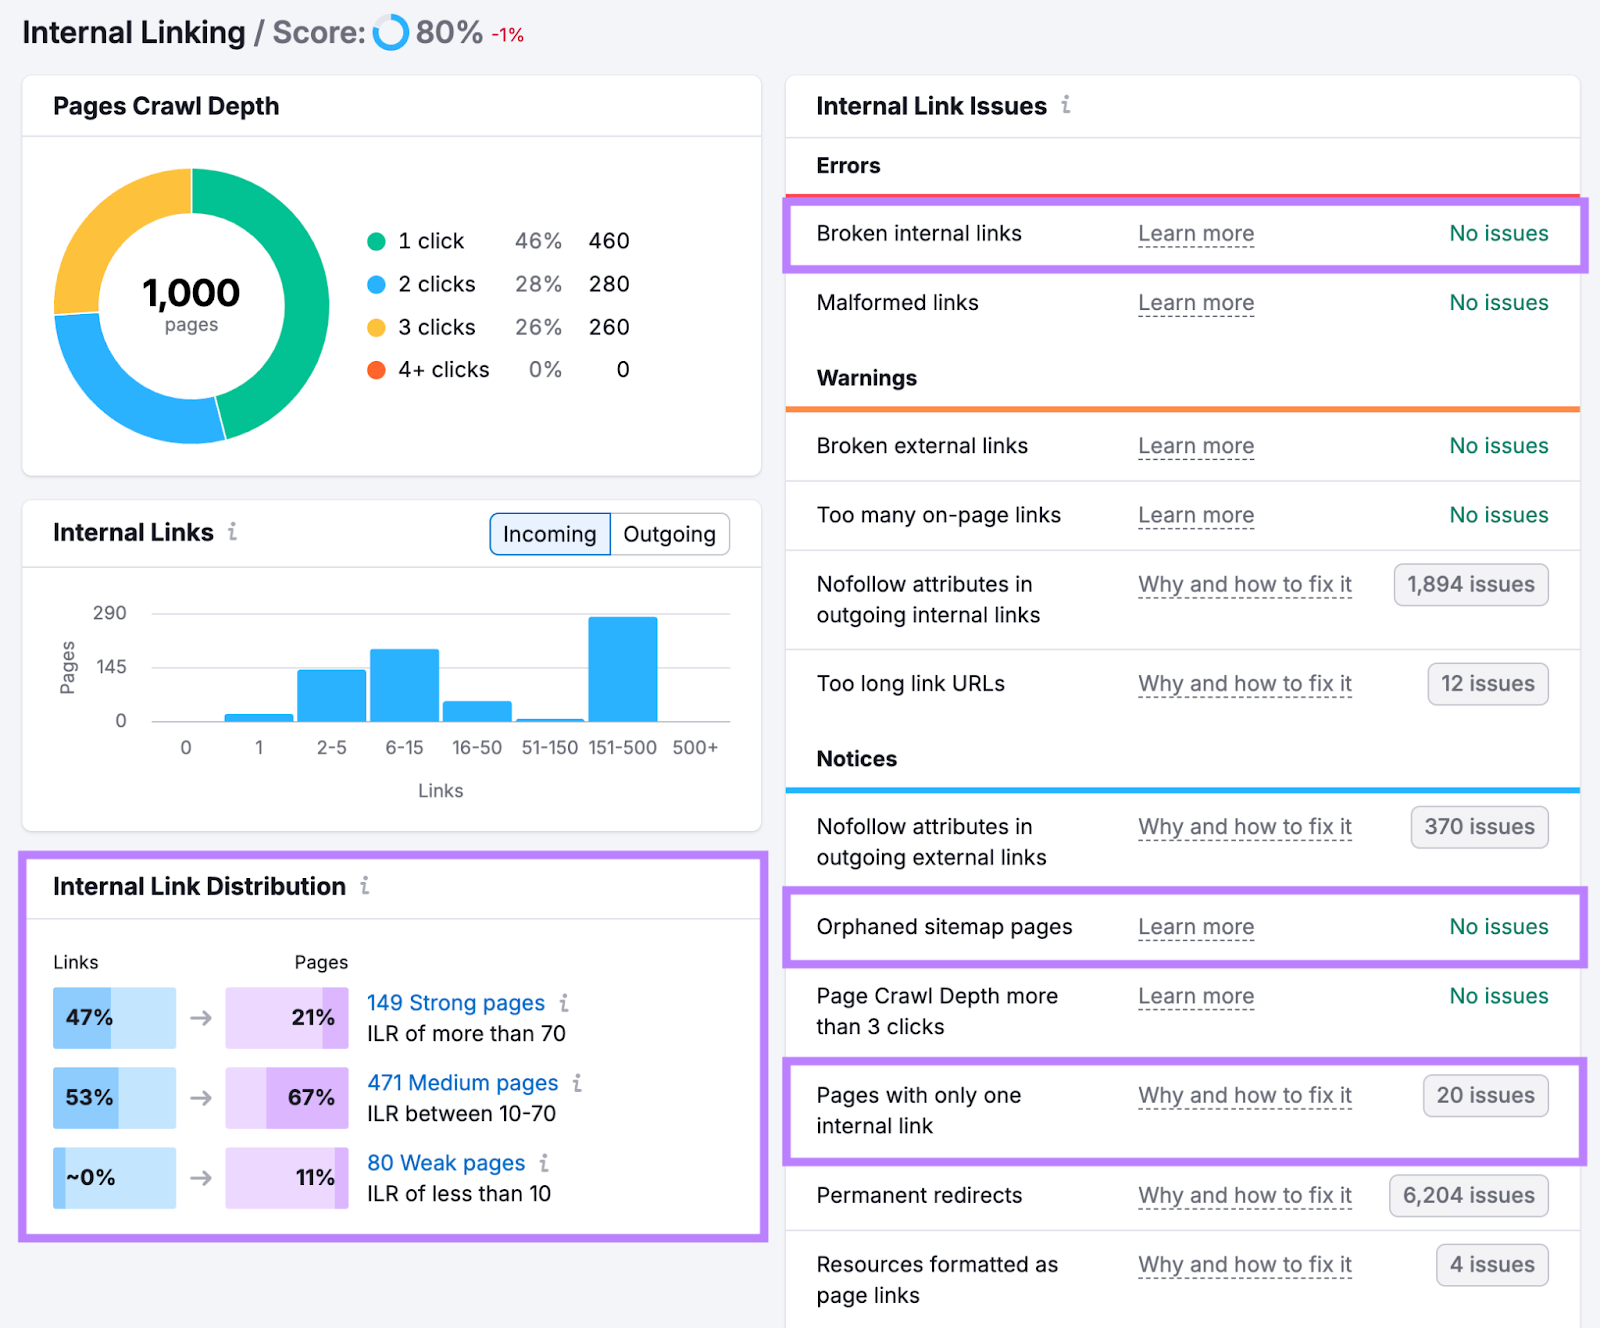The image size is (1600, 1328).
Task: Expand fix details for Too long link URLs
Action: [x=1245, y=684]
